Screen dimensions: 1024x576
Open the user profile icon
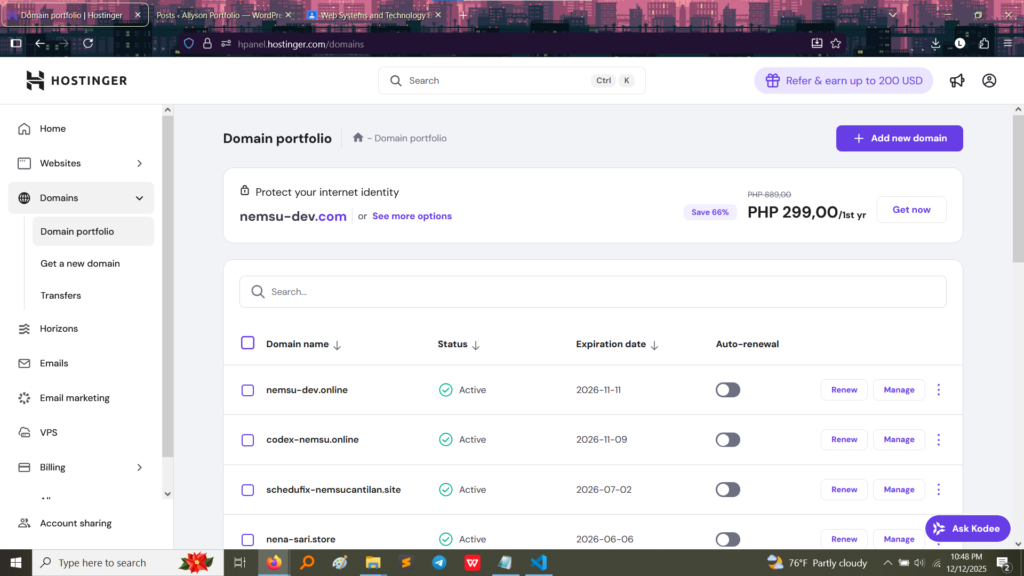(x=989, y=81)
